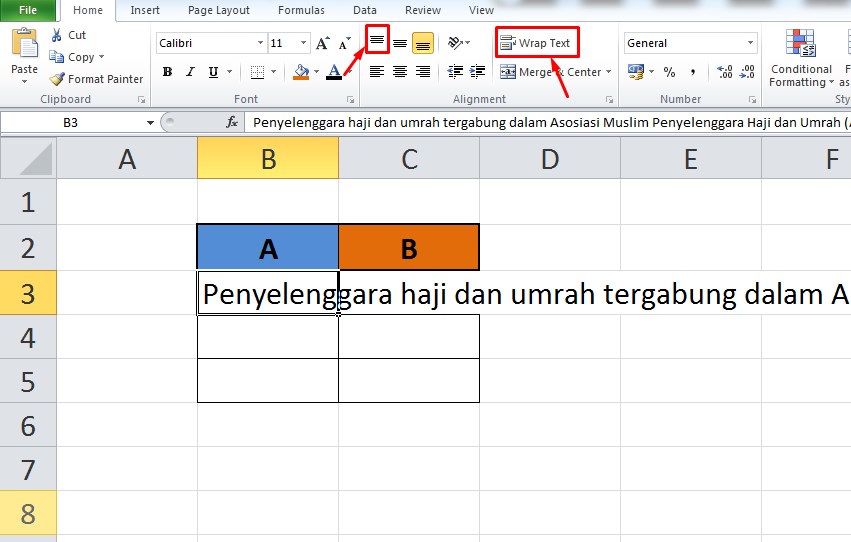Open the font size dropdown
Screen dimensions: 851x542
coord(303,43)
